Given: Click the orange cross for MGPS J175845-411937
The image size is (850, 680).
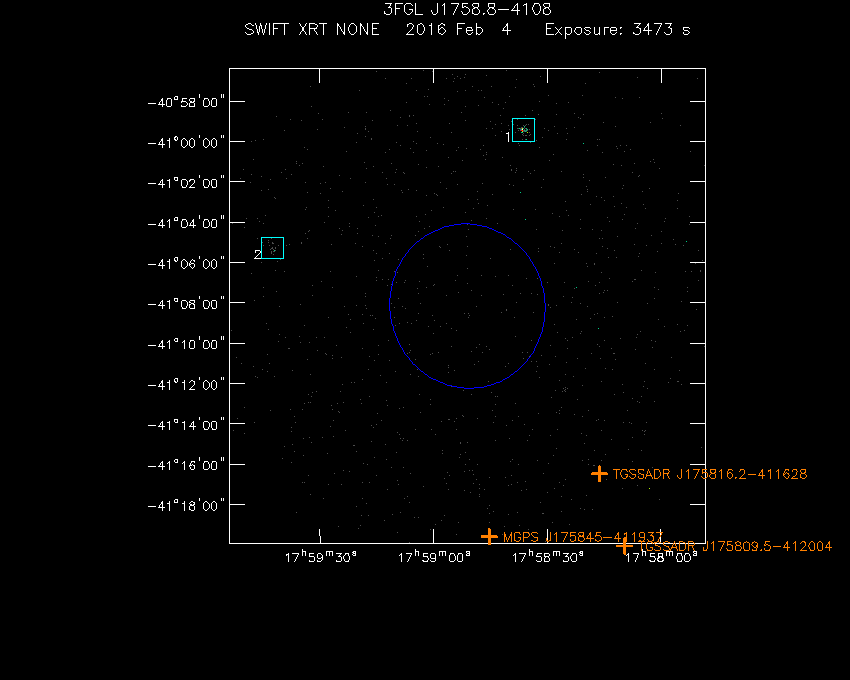Looking at the screenshot, I should click(x=489, y=537).
